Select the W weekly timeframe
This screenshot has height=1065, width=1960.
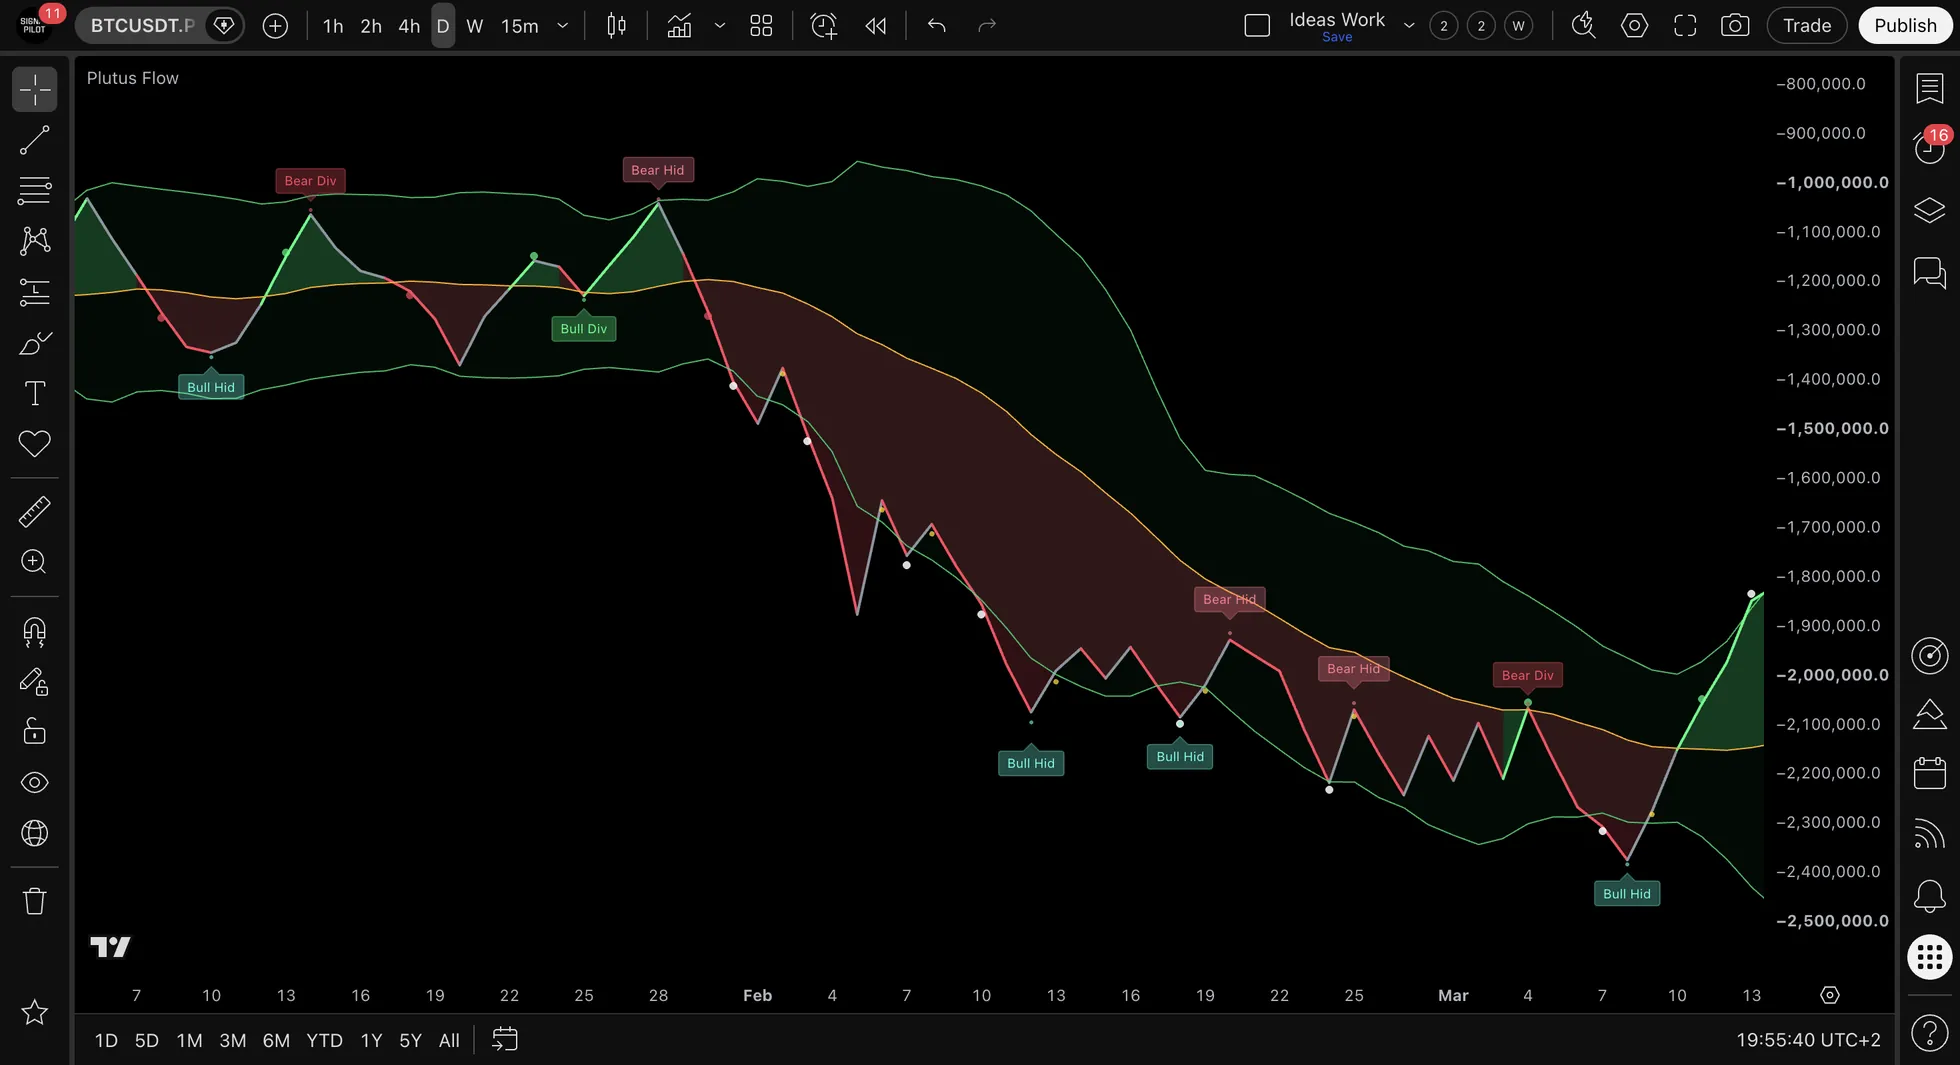[475, 26]
